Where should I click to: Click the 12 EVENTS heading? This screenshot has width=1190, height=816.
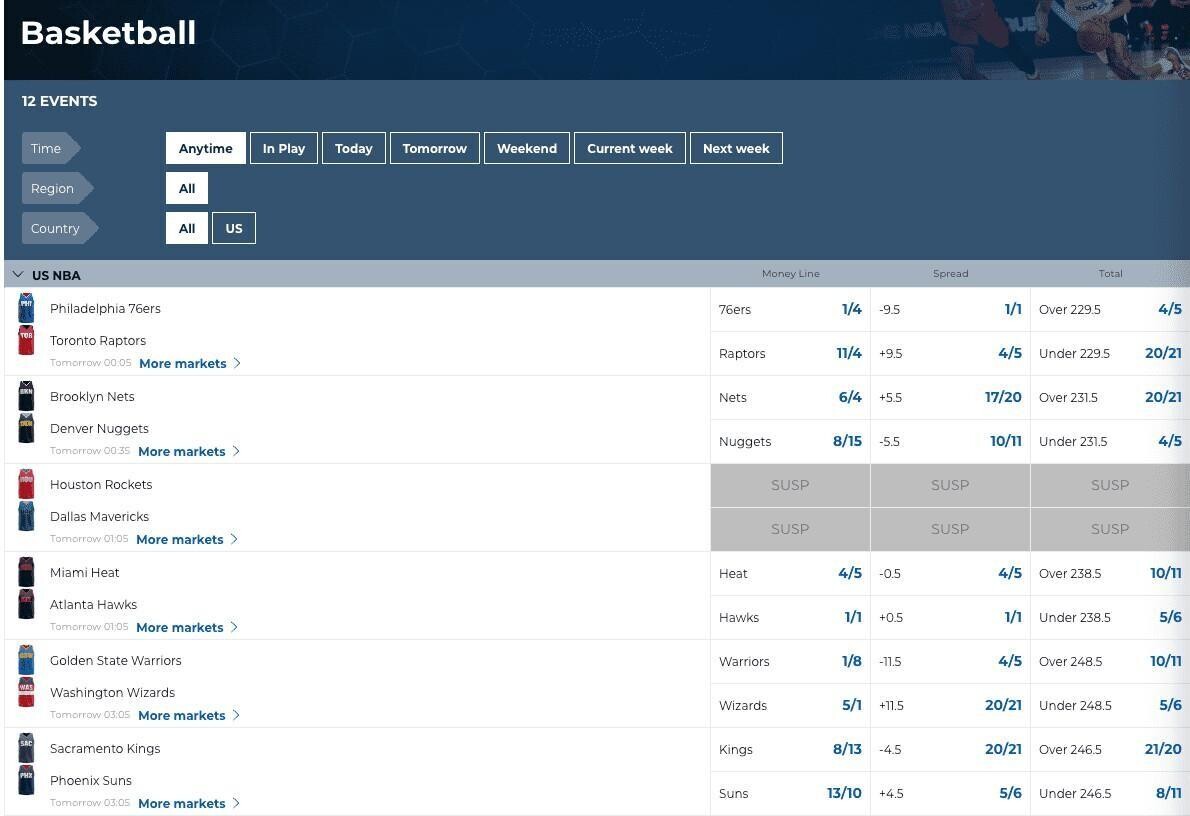click(59, 101)
